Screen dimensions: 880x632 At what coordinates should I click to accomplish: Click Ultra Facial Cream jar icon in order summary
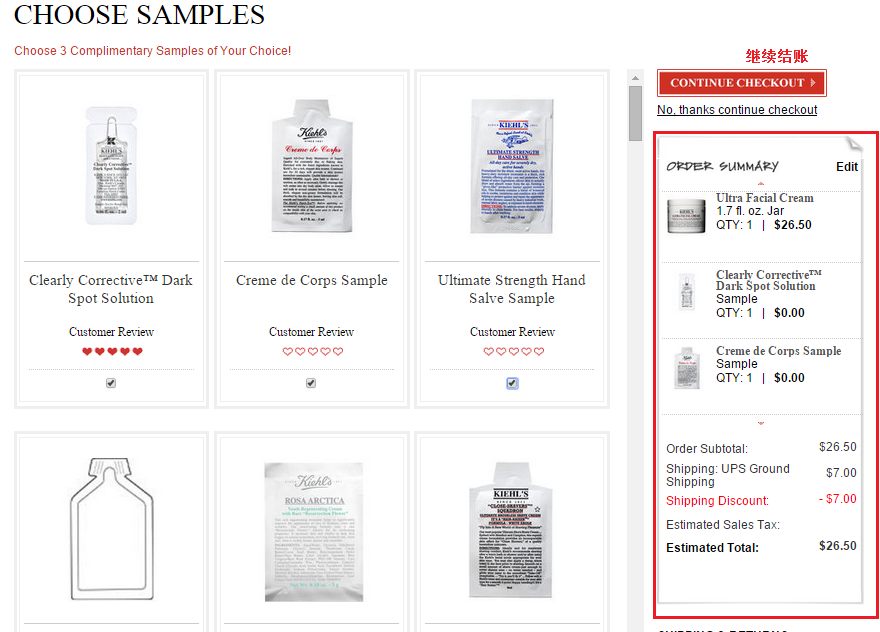[686, 216]
